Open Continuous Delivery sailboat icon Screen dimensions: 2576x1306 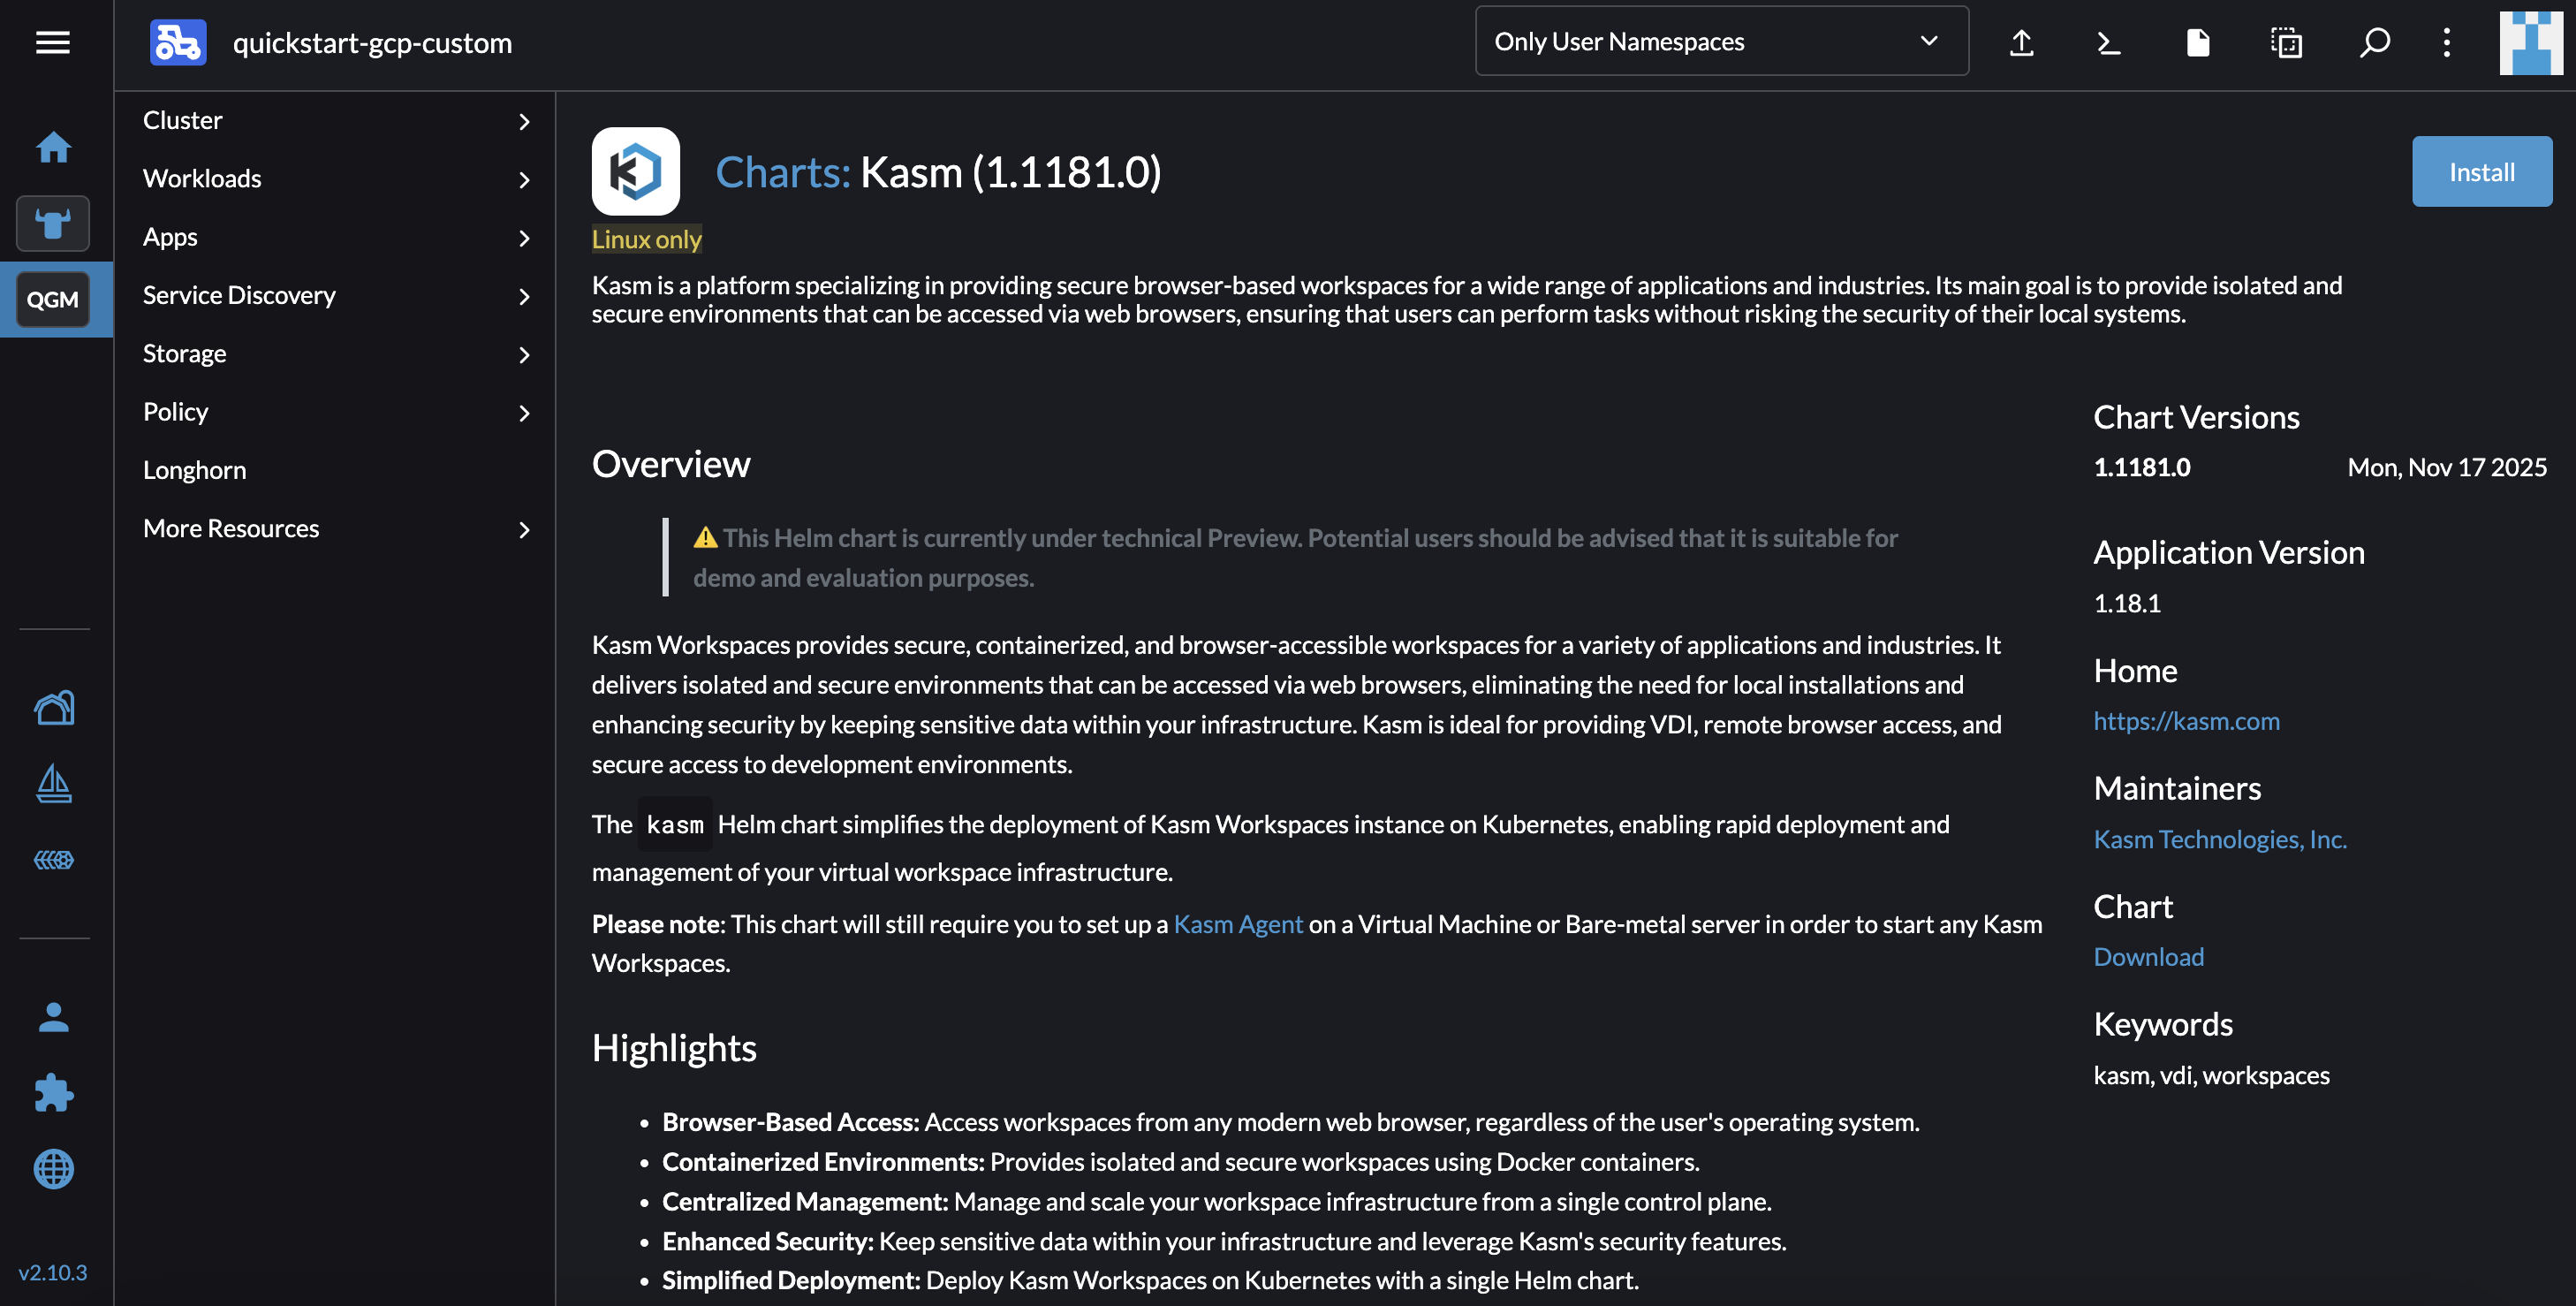pos(54,784)
